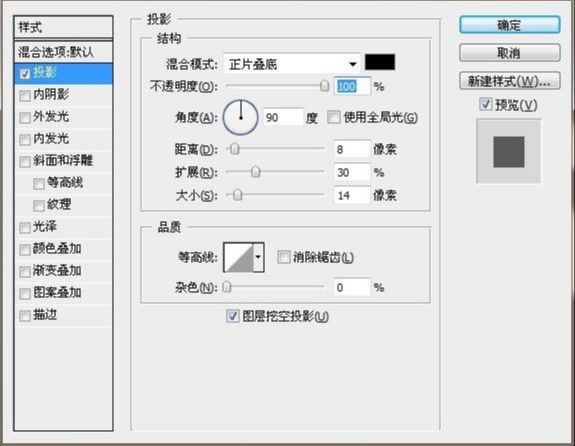Viewport: 575px width, 446px height.
Task: Click the style preview thumbnail square
Action: coord(509,152)
